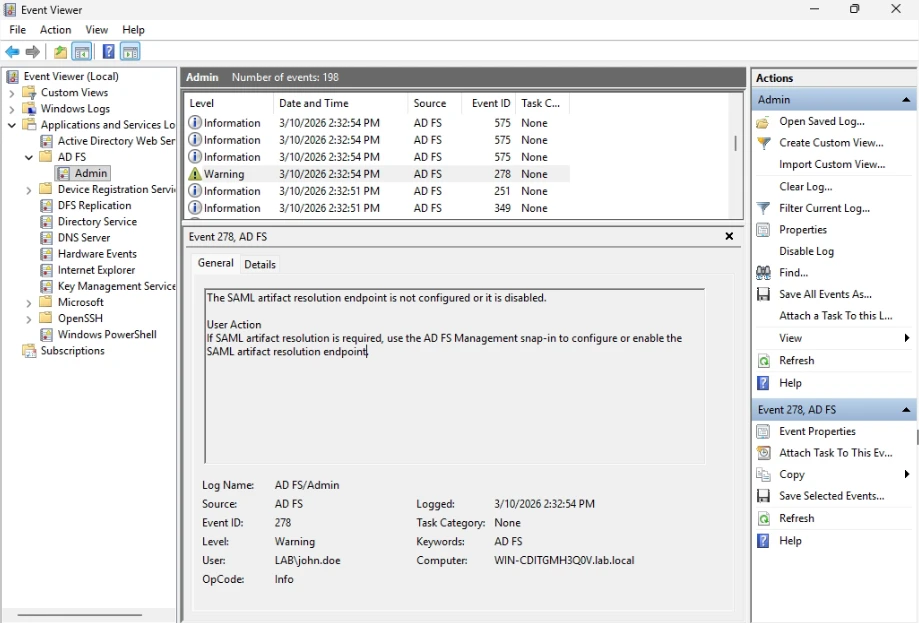
Task: Collapse the Admin actions section
Action: pyautogui.click(x=906, y=100)
